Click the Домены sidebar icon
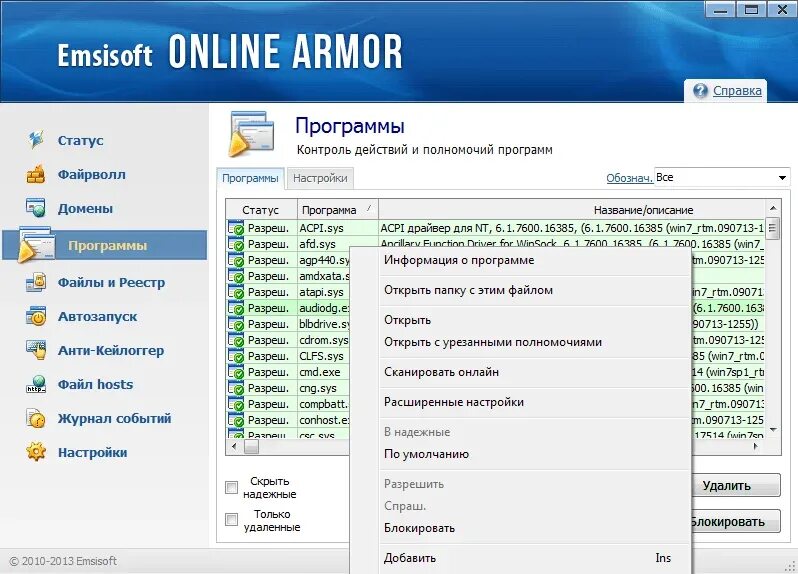Screen dimensions: 798x574 (x=36, y=208)
